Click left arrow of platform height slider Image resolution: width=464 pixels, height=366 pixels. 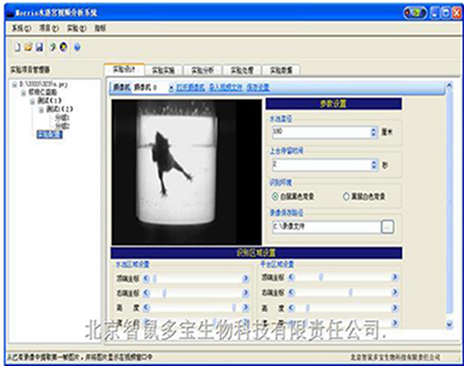(292, 308)
